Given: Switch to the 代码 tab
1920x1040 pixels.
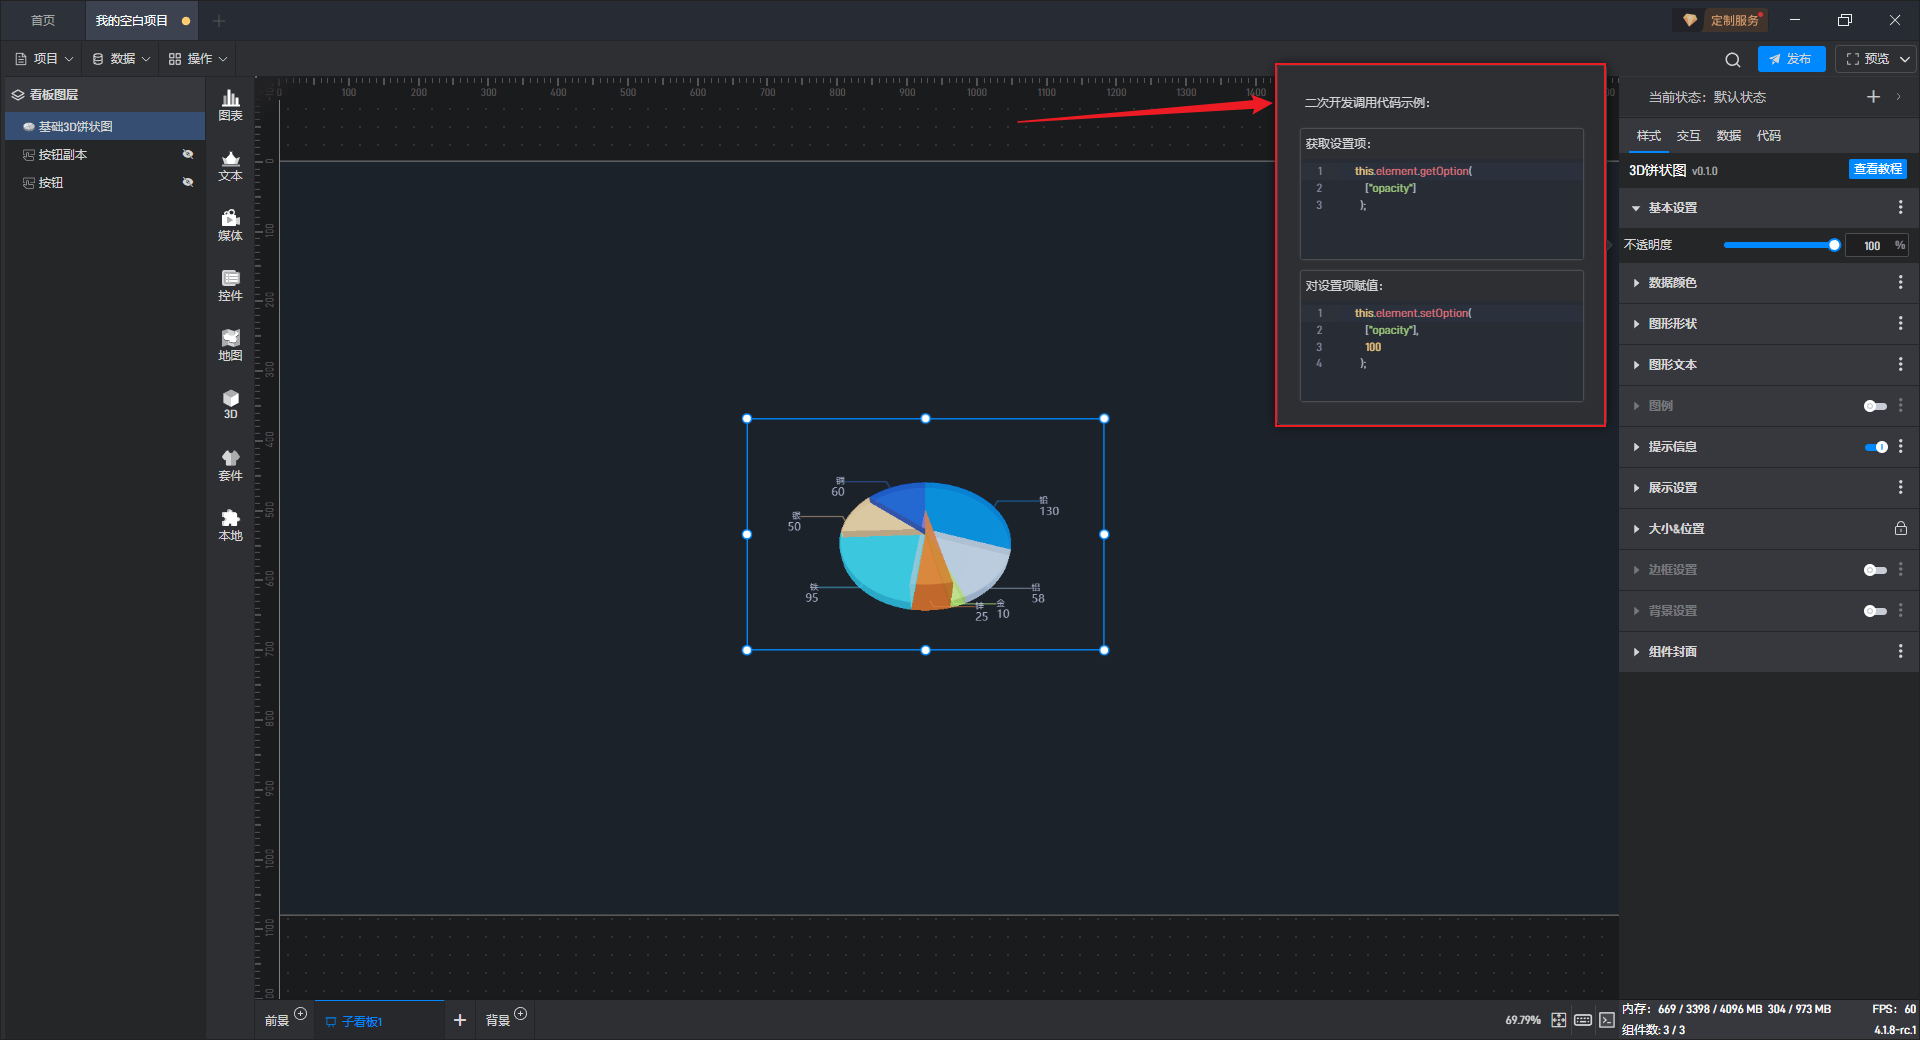Looking at the screenshot, I should (1768, 136).
